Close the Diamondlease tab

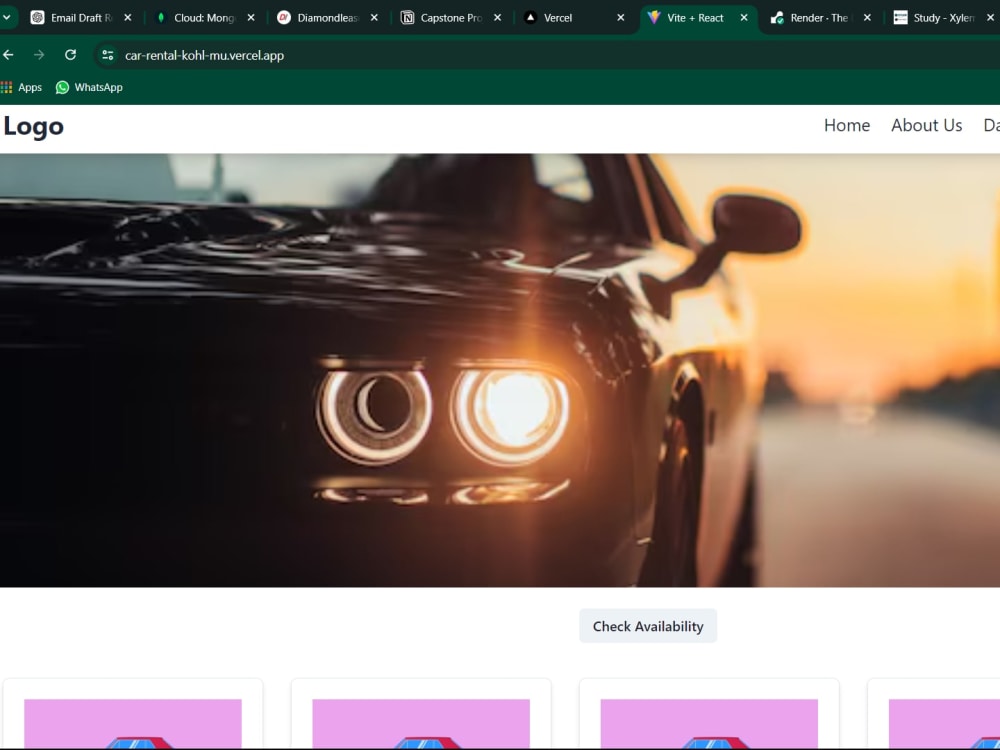coord(374,18)
